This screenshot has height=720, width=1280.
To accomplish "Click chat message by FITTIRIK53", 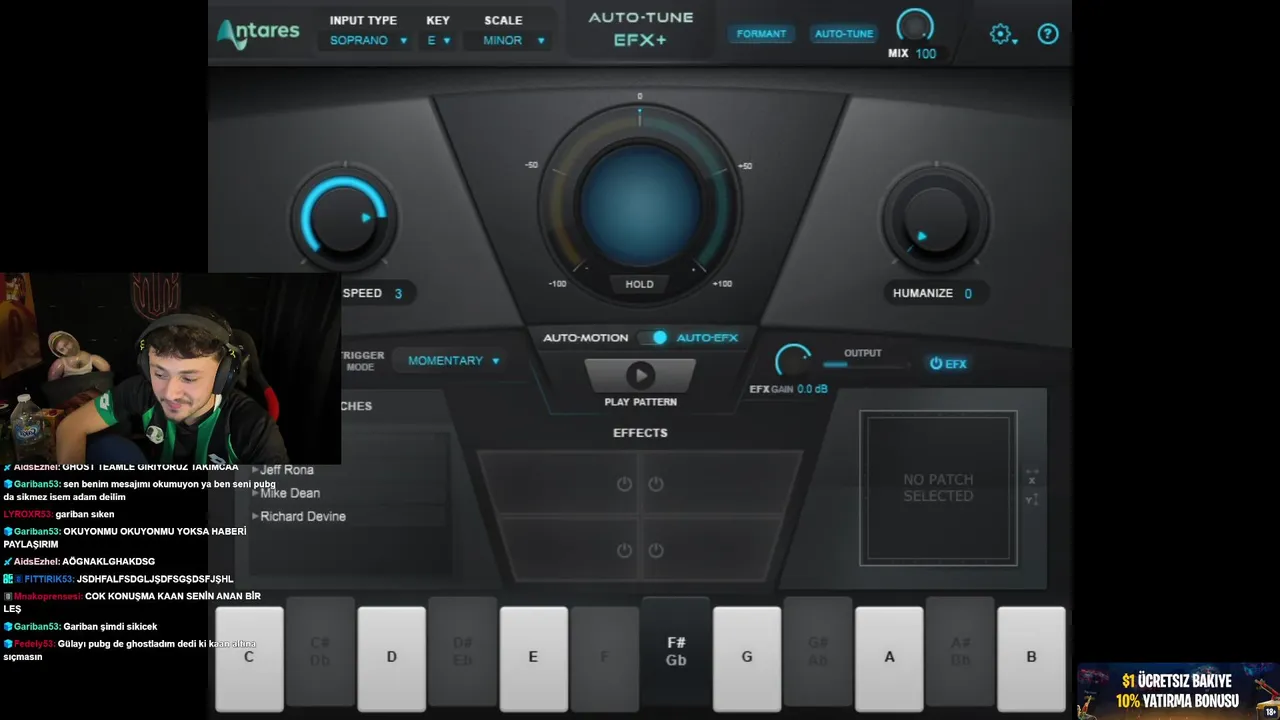I will (x=119, y=579).
